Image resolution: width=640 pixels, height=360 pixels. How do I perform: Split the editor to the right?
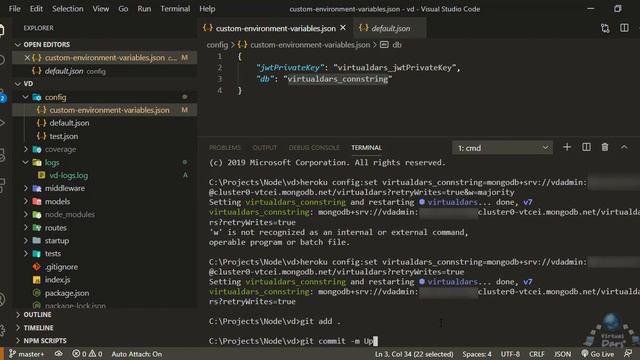coord(624,28)
